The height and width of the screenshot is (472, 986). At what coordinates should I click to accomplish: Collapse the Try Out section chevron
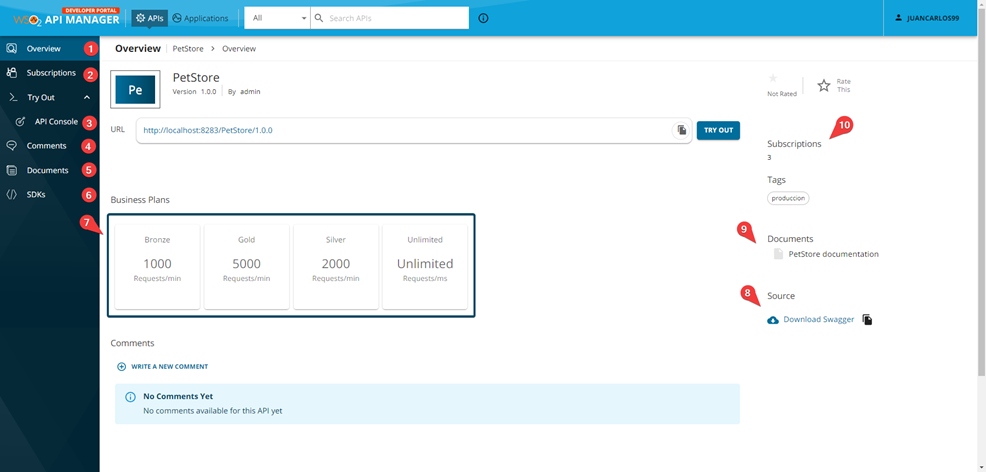[87, 97]
